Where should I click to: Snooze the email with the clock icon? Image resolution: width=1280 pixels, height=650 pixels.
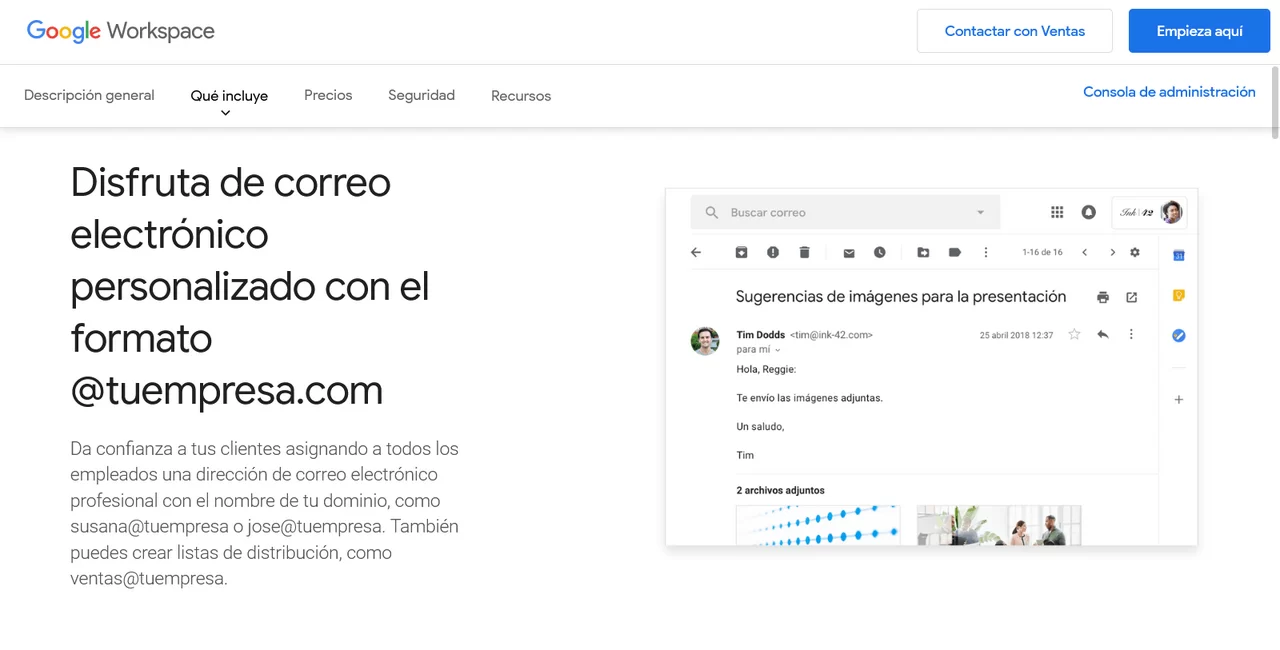tap(880, 252)
